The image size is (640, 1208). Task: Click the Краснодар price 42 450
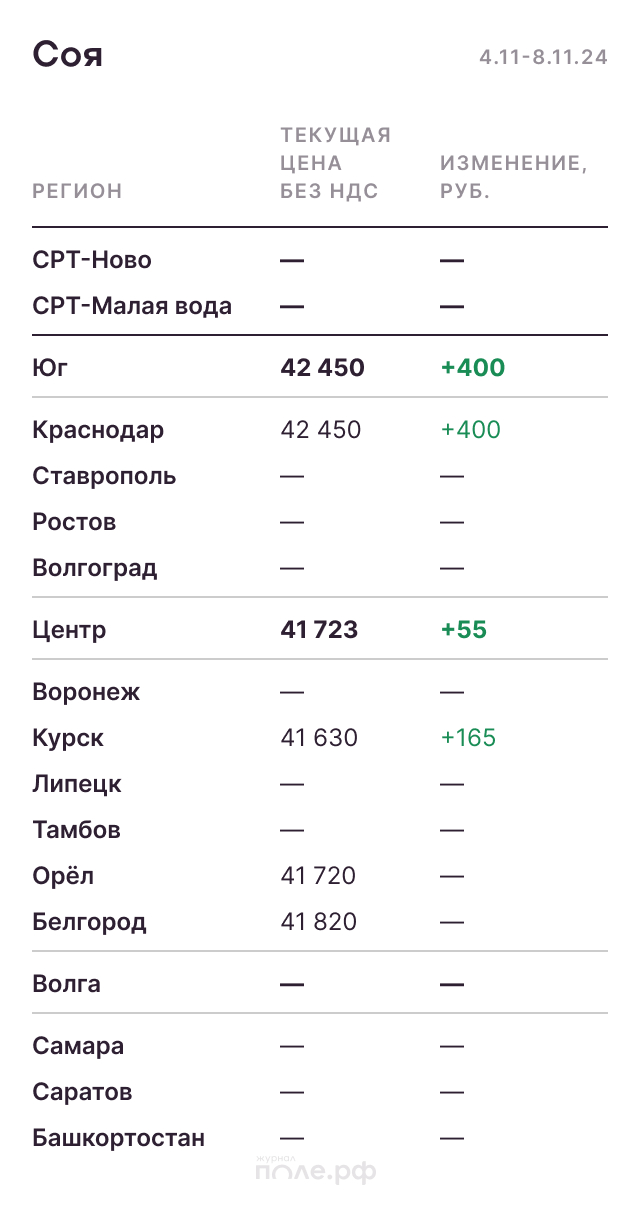pos(321,430)
